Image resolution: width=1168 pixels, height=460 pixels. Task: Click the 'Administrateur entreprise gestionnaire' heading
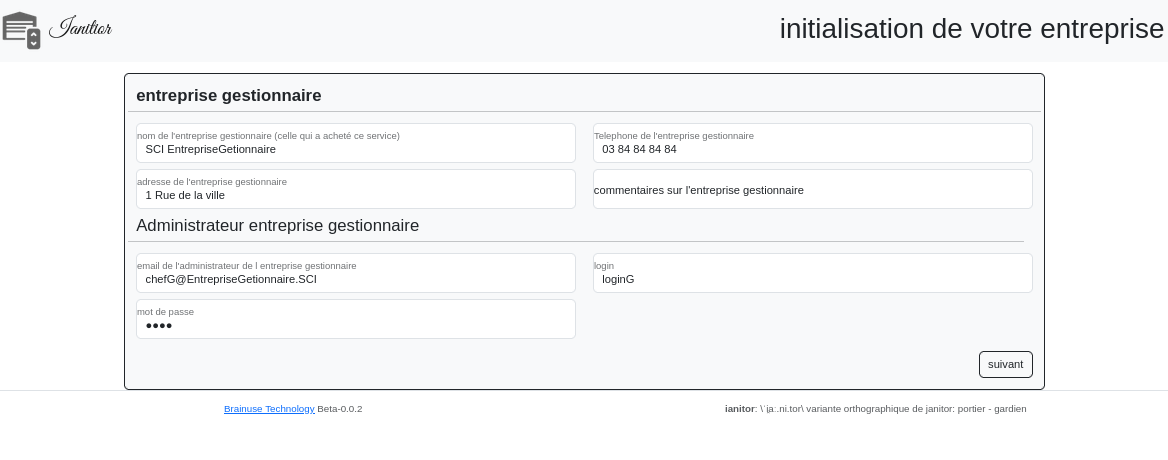coord(277,226)
